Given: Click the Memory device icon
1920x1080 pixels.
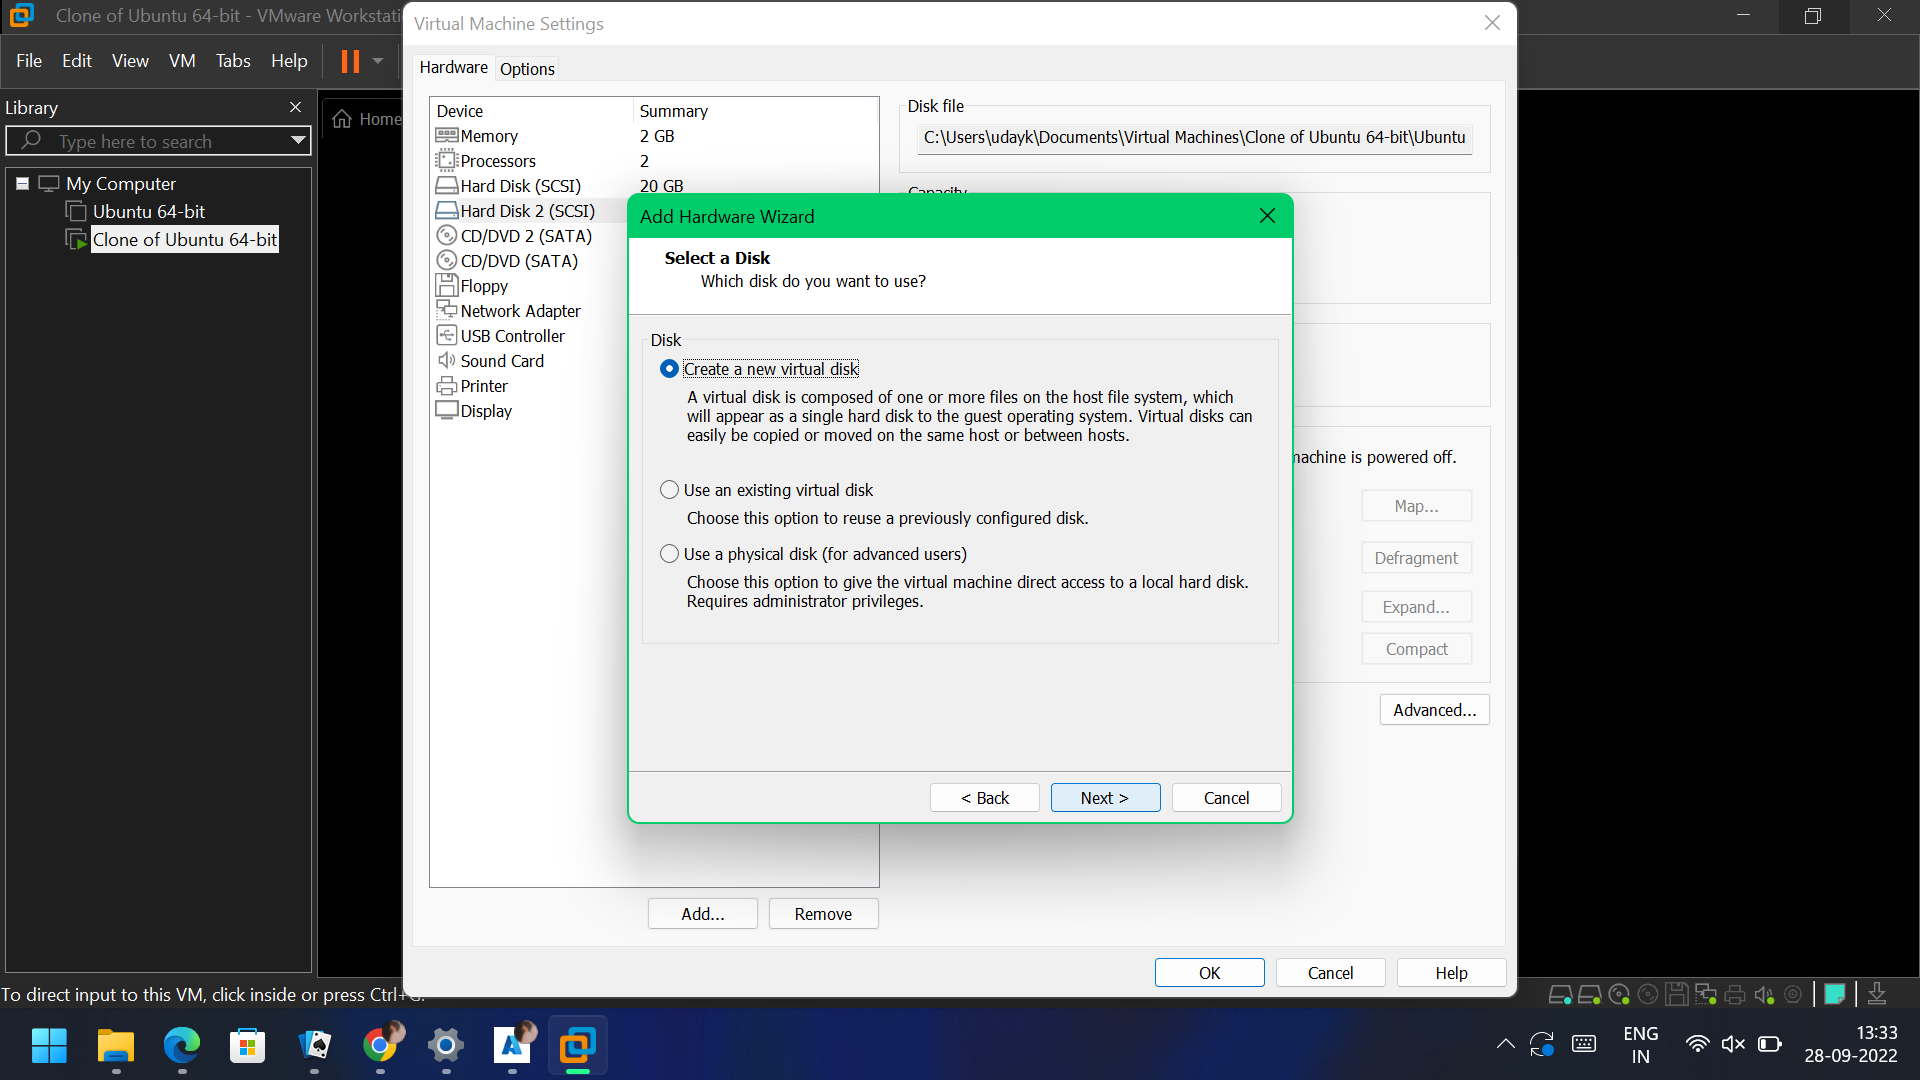Looking at the screenshot, I should point(446,136).
